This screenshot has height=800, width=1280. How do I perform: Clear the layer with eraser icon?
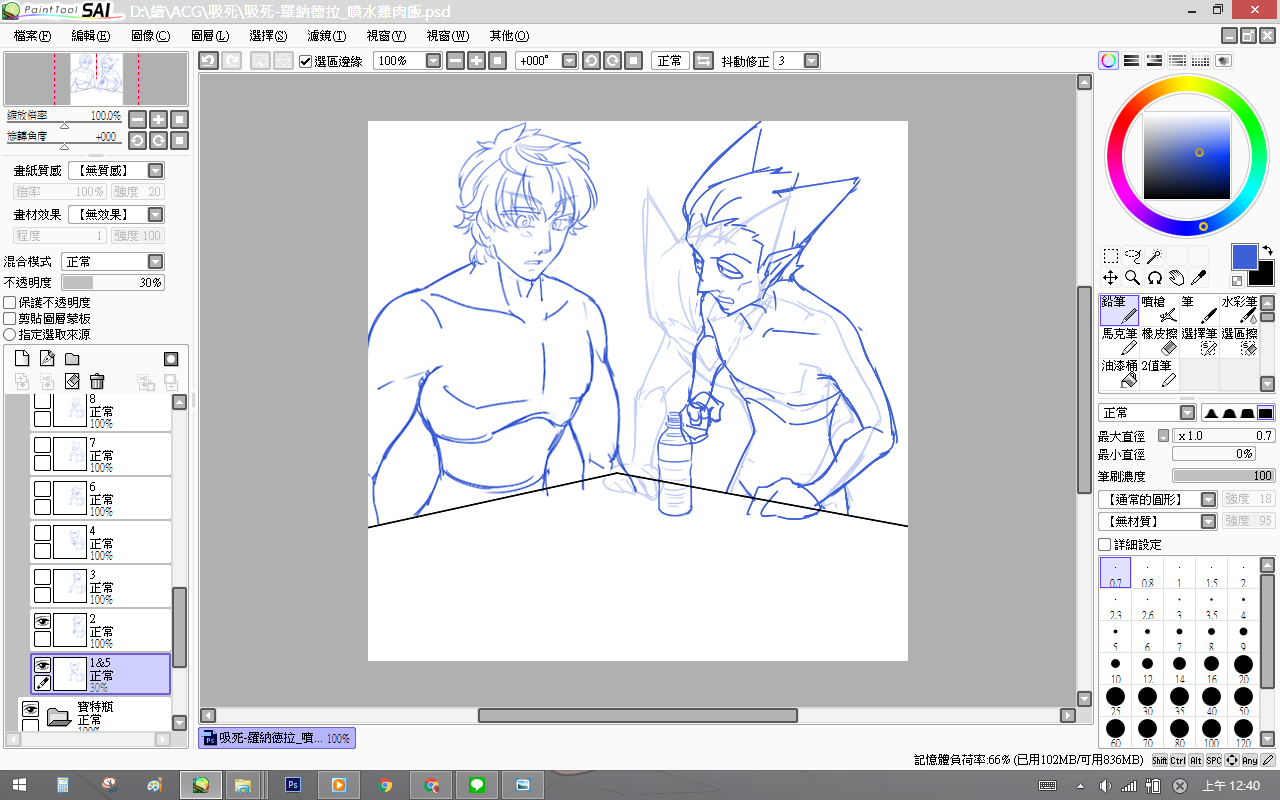tap(72, 381)
